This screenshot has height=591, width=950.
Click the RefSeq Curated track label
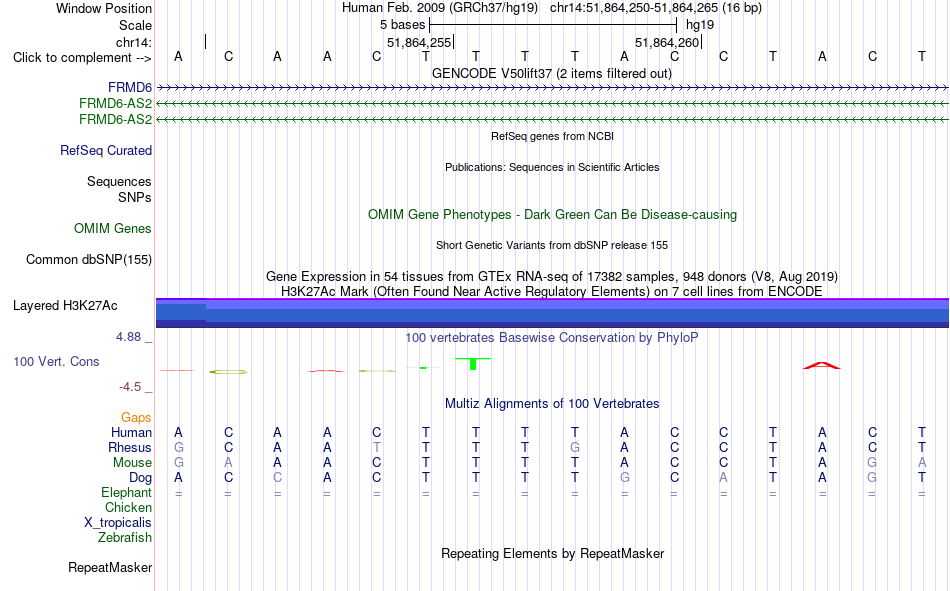click(106, 150)
